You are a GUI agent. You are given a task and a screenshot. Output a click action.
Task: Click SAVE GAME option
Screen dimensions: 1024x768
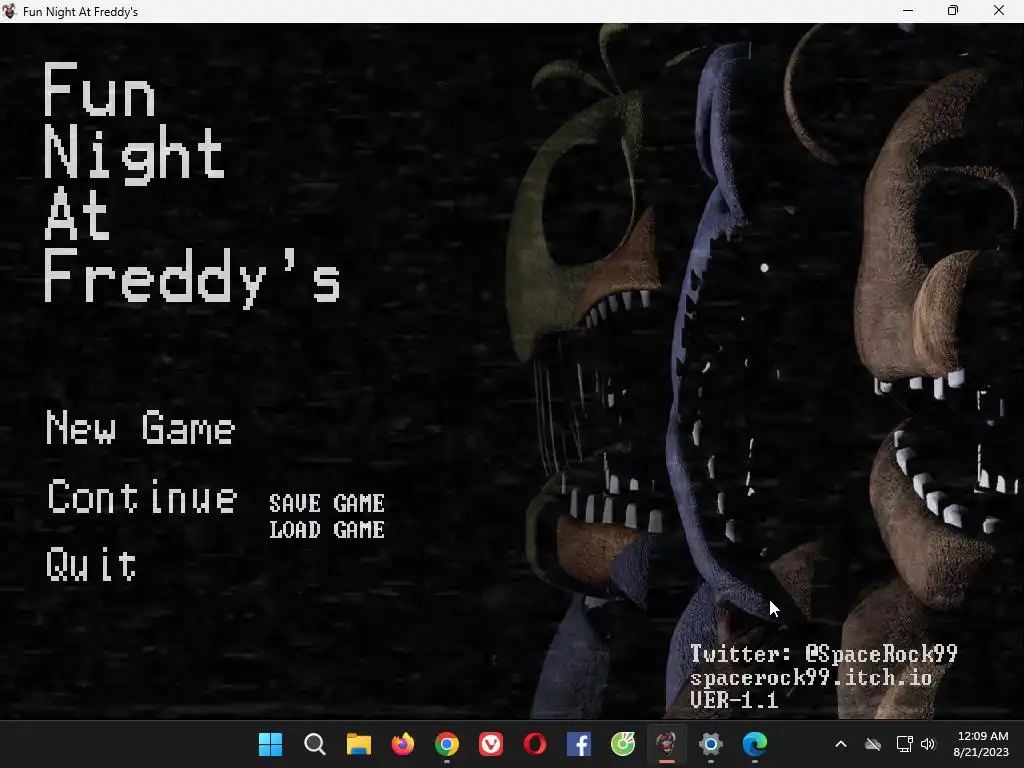pos(327,503)
